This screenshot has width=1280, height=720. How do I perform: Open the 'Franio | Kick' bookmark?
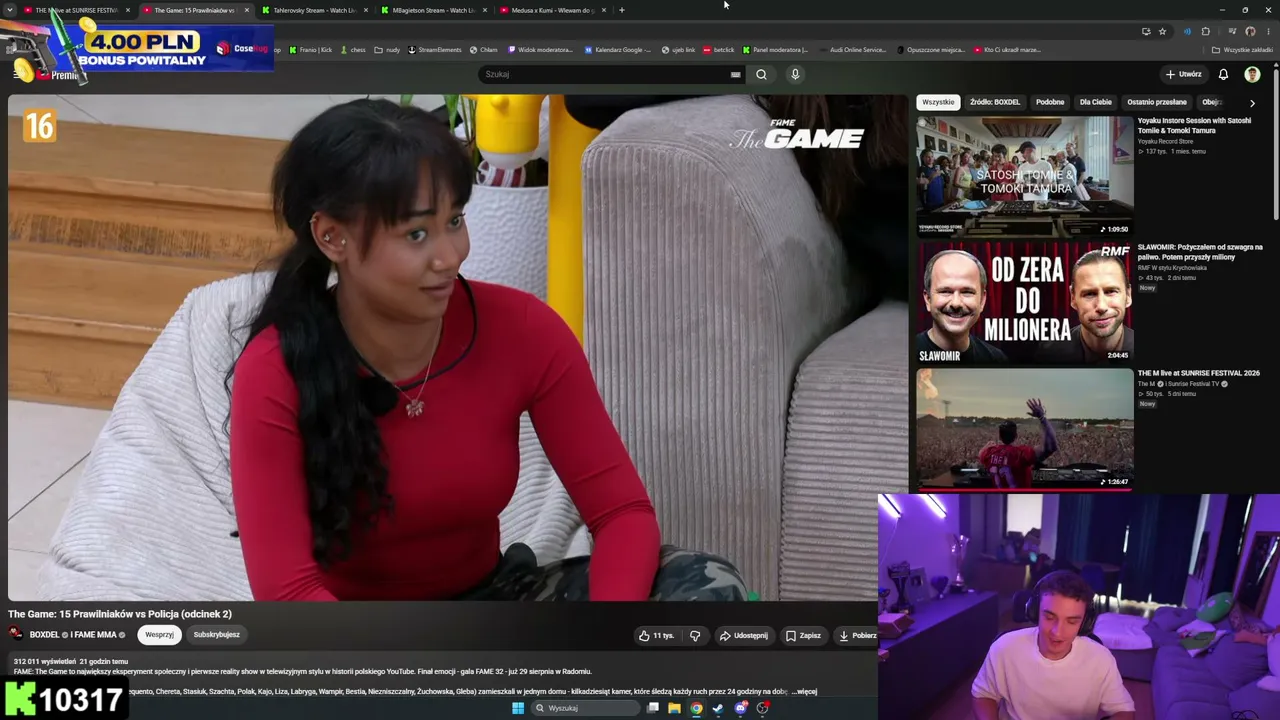click(310, 49)
